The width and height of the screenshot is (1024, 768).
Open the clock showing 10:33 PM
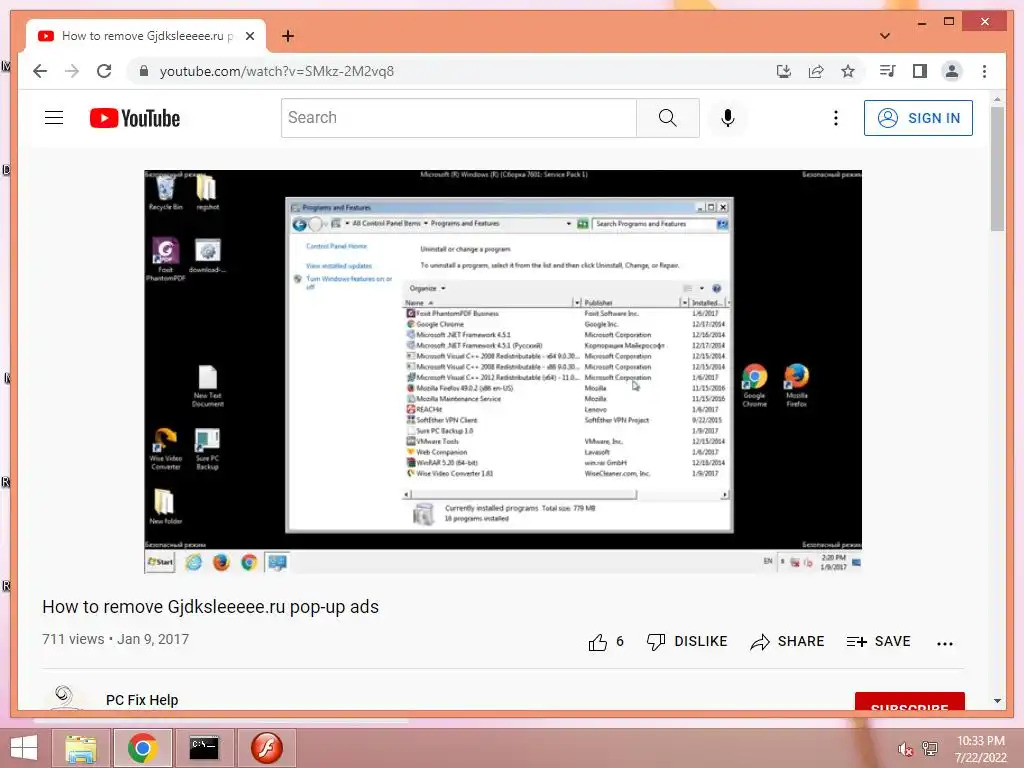click(980, 749)
